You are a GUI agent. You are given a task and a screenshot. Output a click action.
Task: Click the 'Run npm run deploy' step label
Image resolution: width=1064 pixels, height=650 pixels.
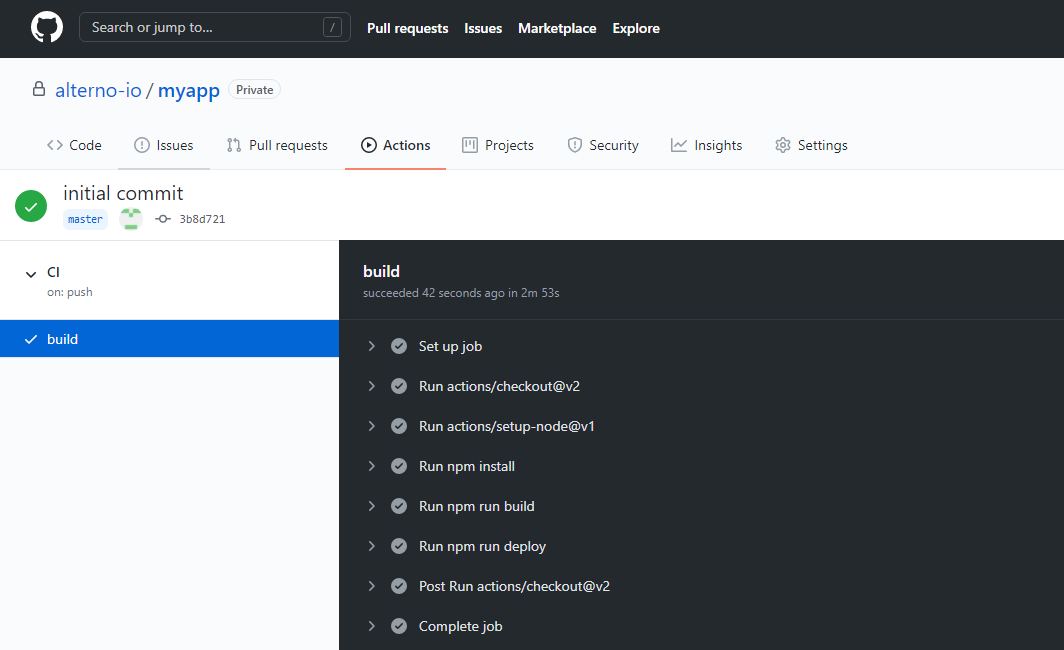[x=482, y=546]
